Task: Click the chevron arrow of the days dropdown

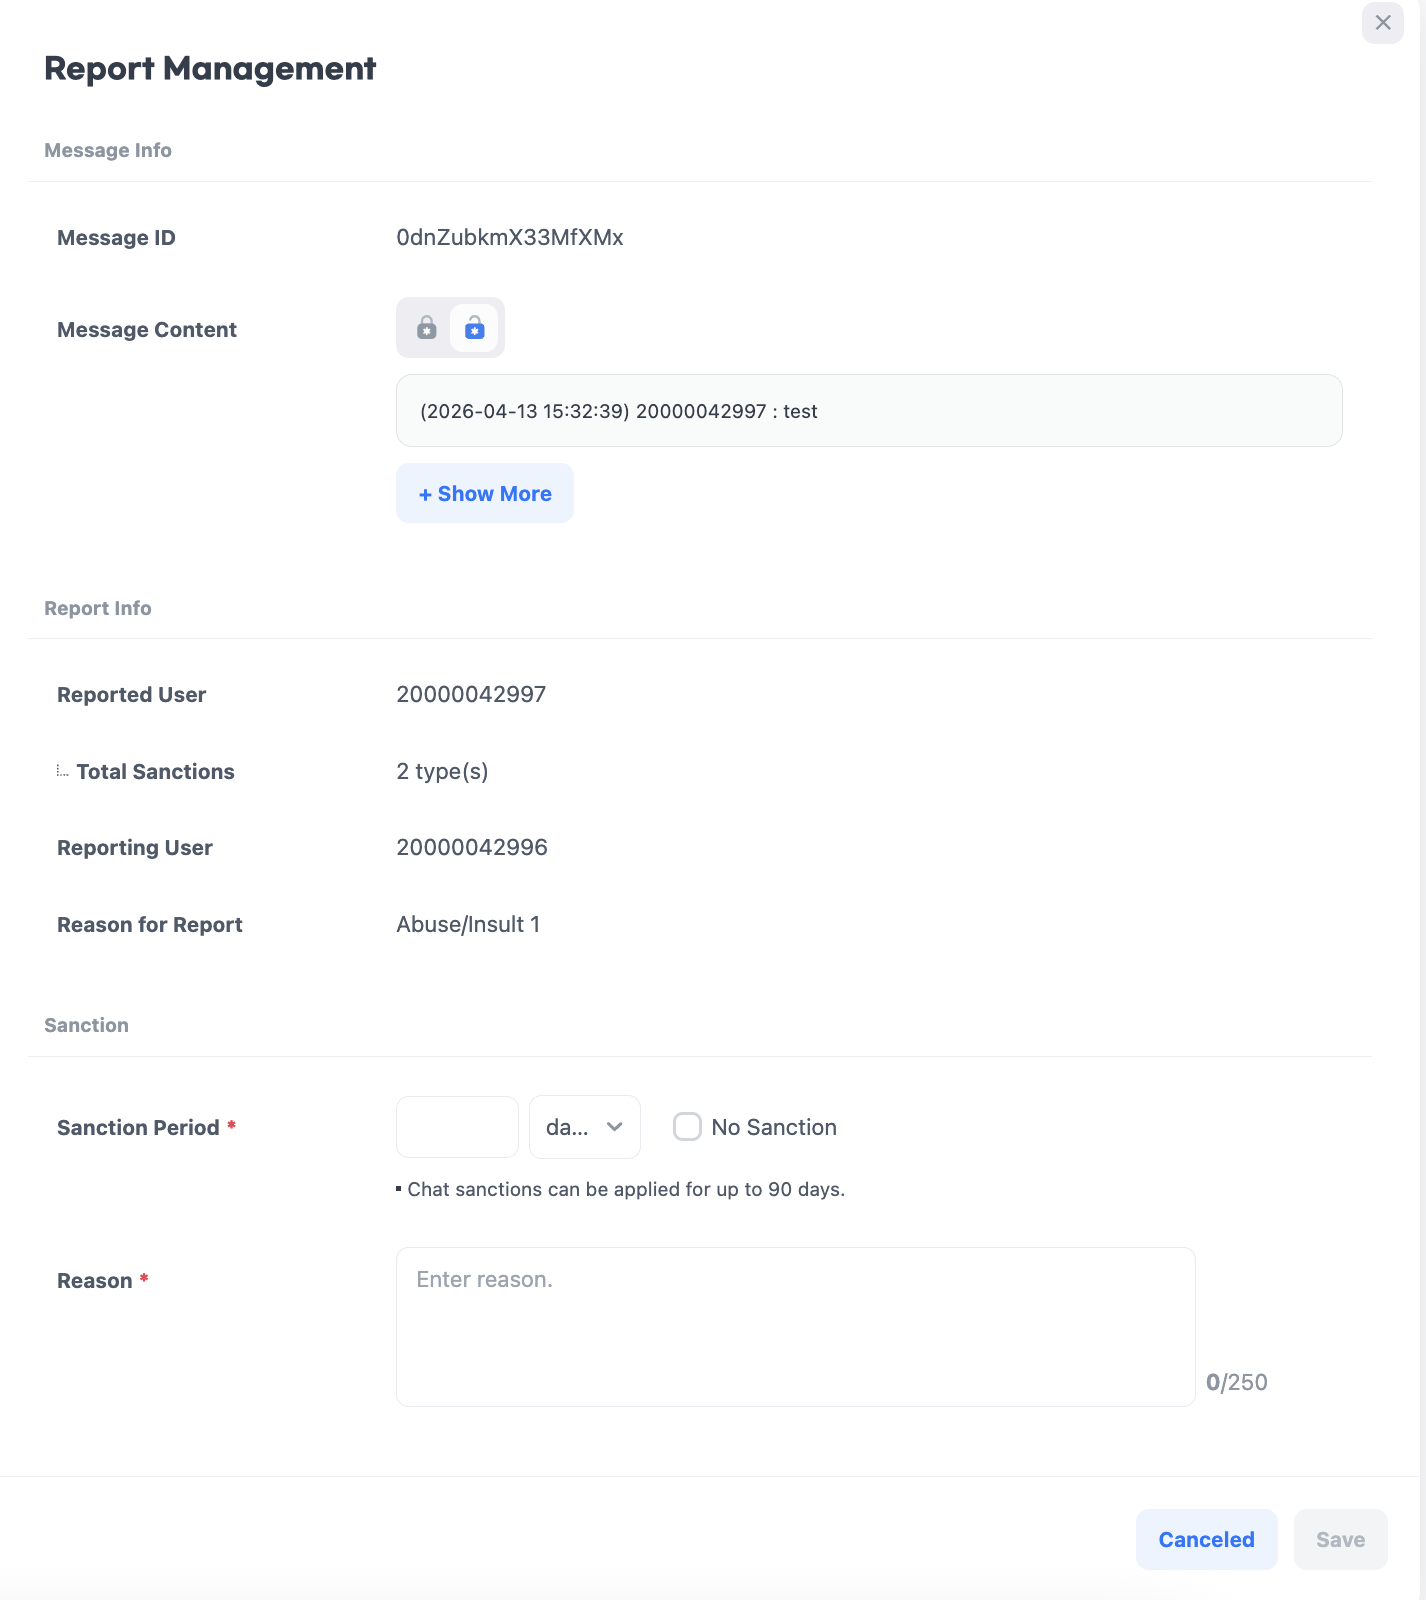Action: (615, 1127)
